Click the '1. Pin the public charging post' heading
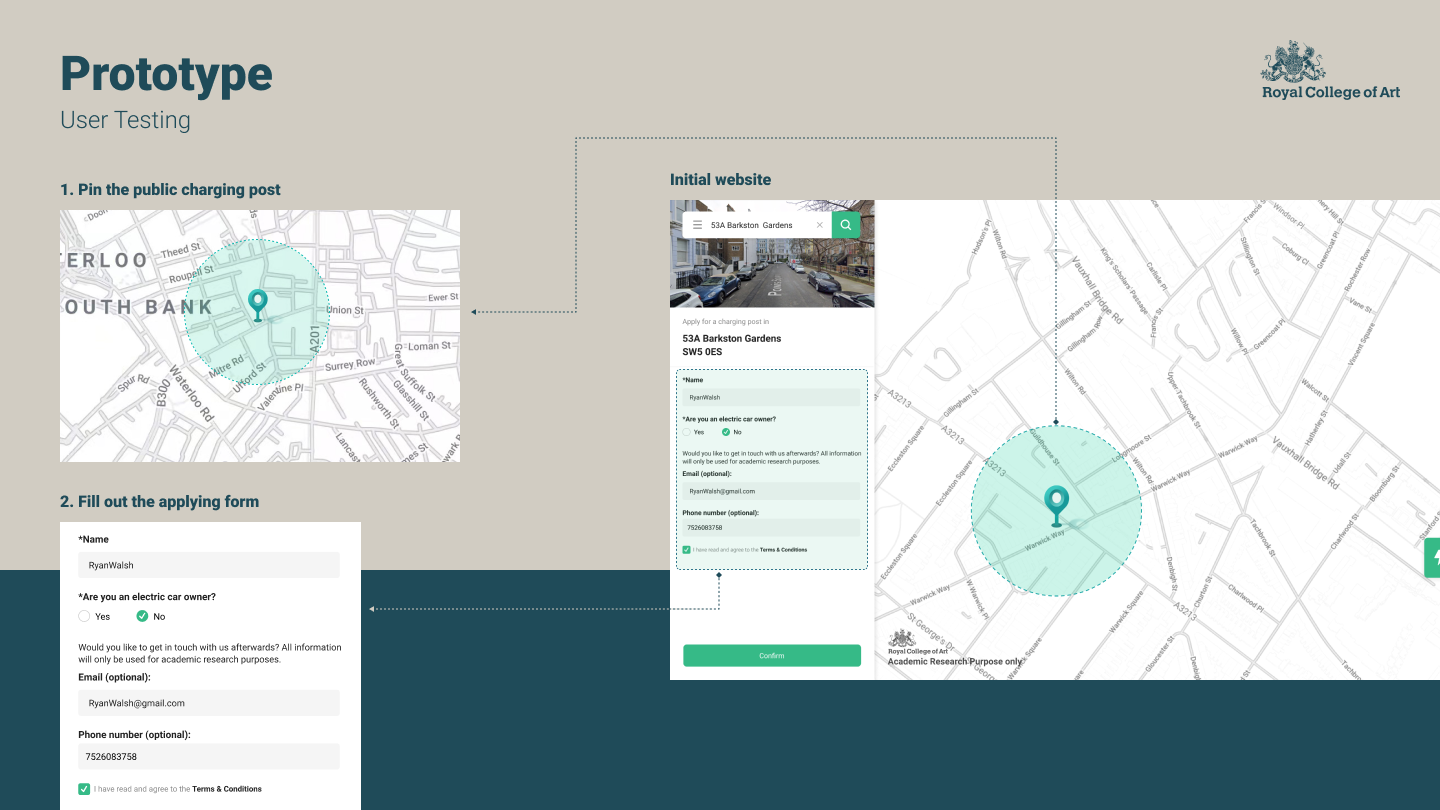The width and height of the screenshot is (1440, 810). [170, 189]
